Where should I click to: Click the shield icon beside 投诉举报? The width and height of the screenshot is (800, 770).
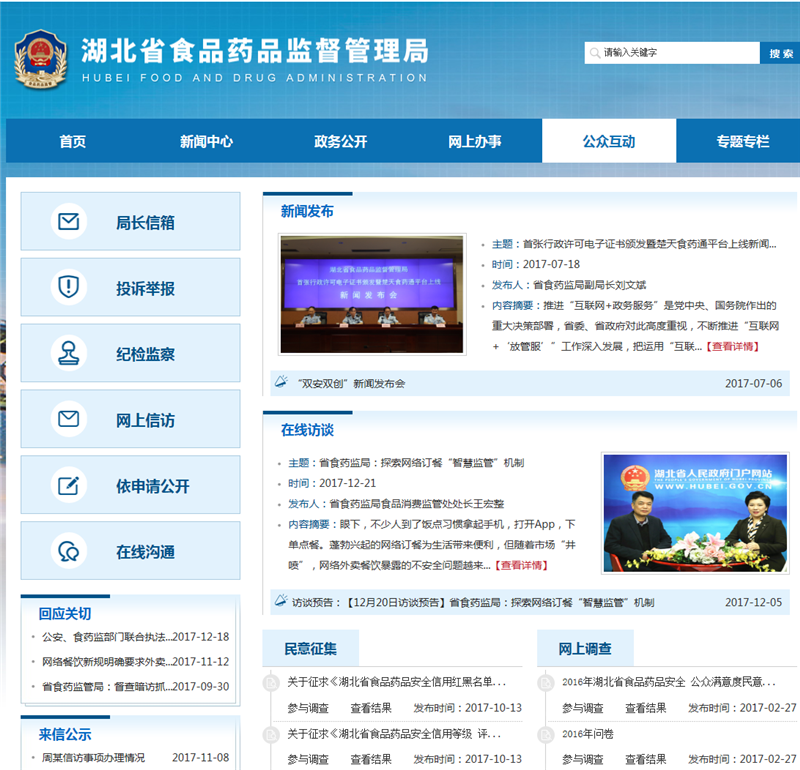point(68,288)
